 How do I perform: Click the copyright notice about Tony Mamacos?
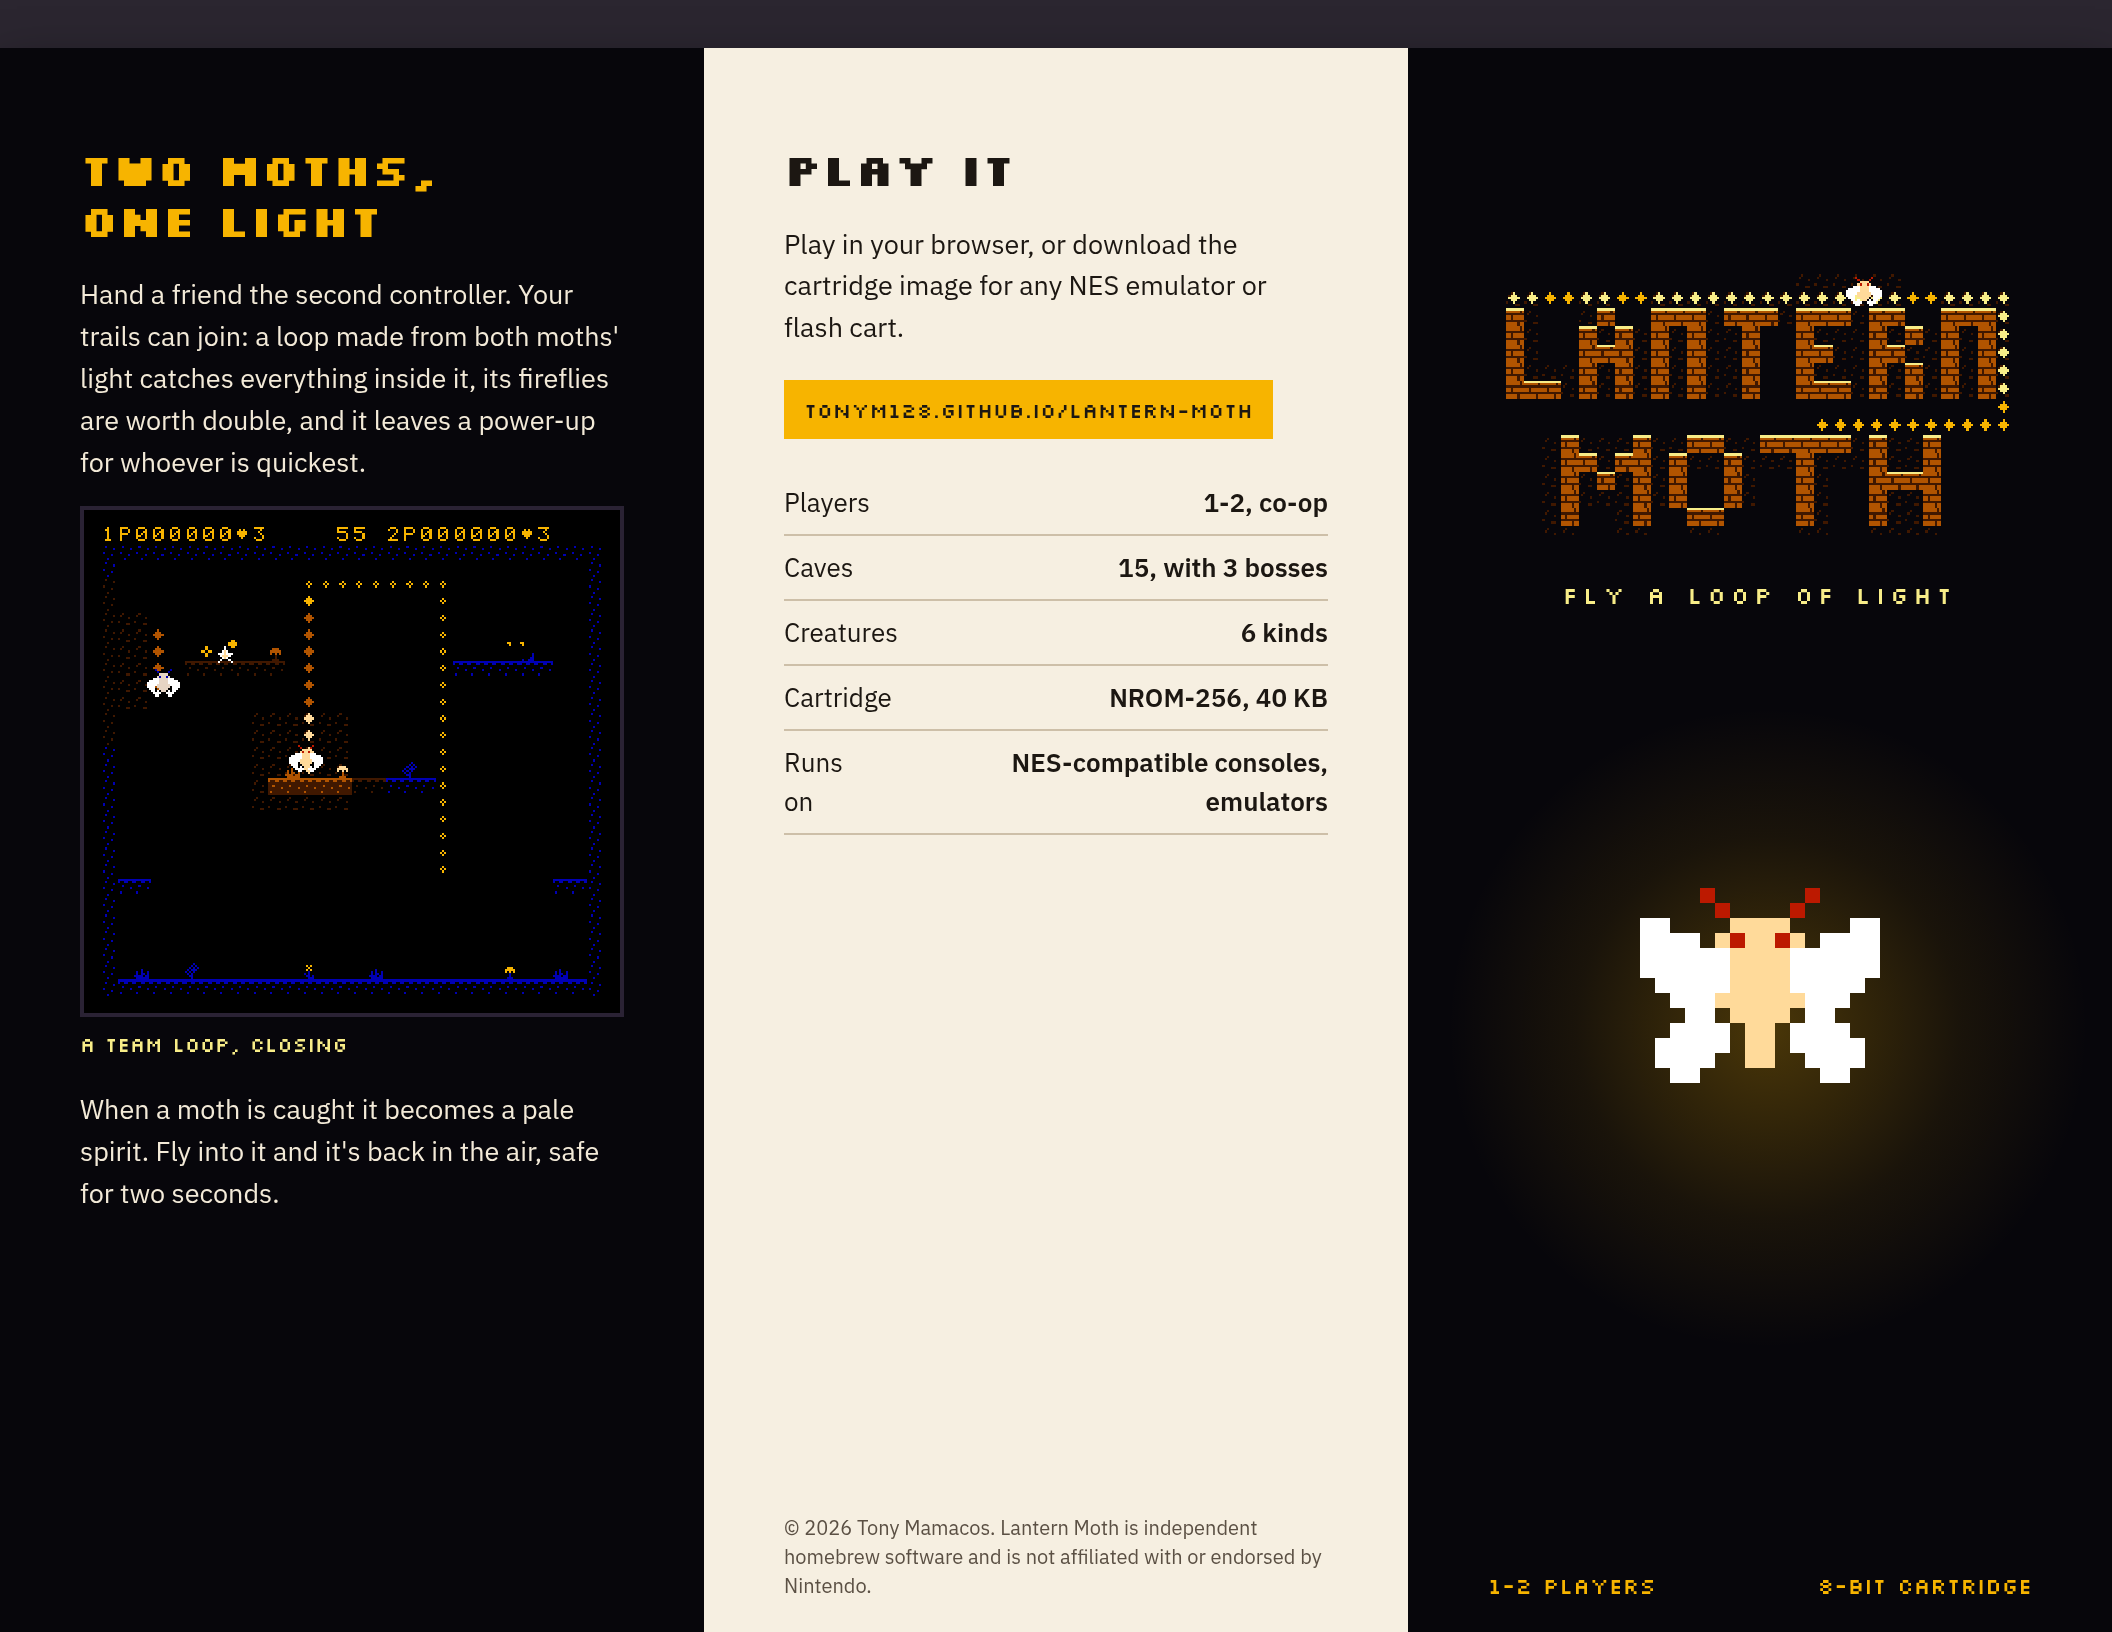[1053, 1557]
